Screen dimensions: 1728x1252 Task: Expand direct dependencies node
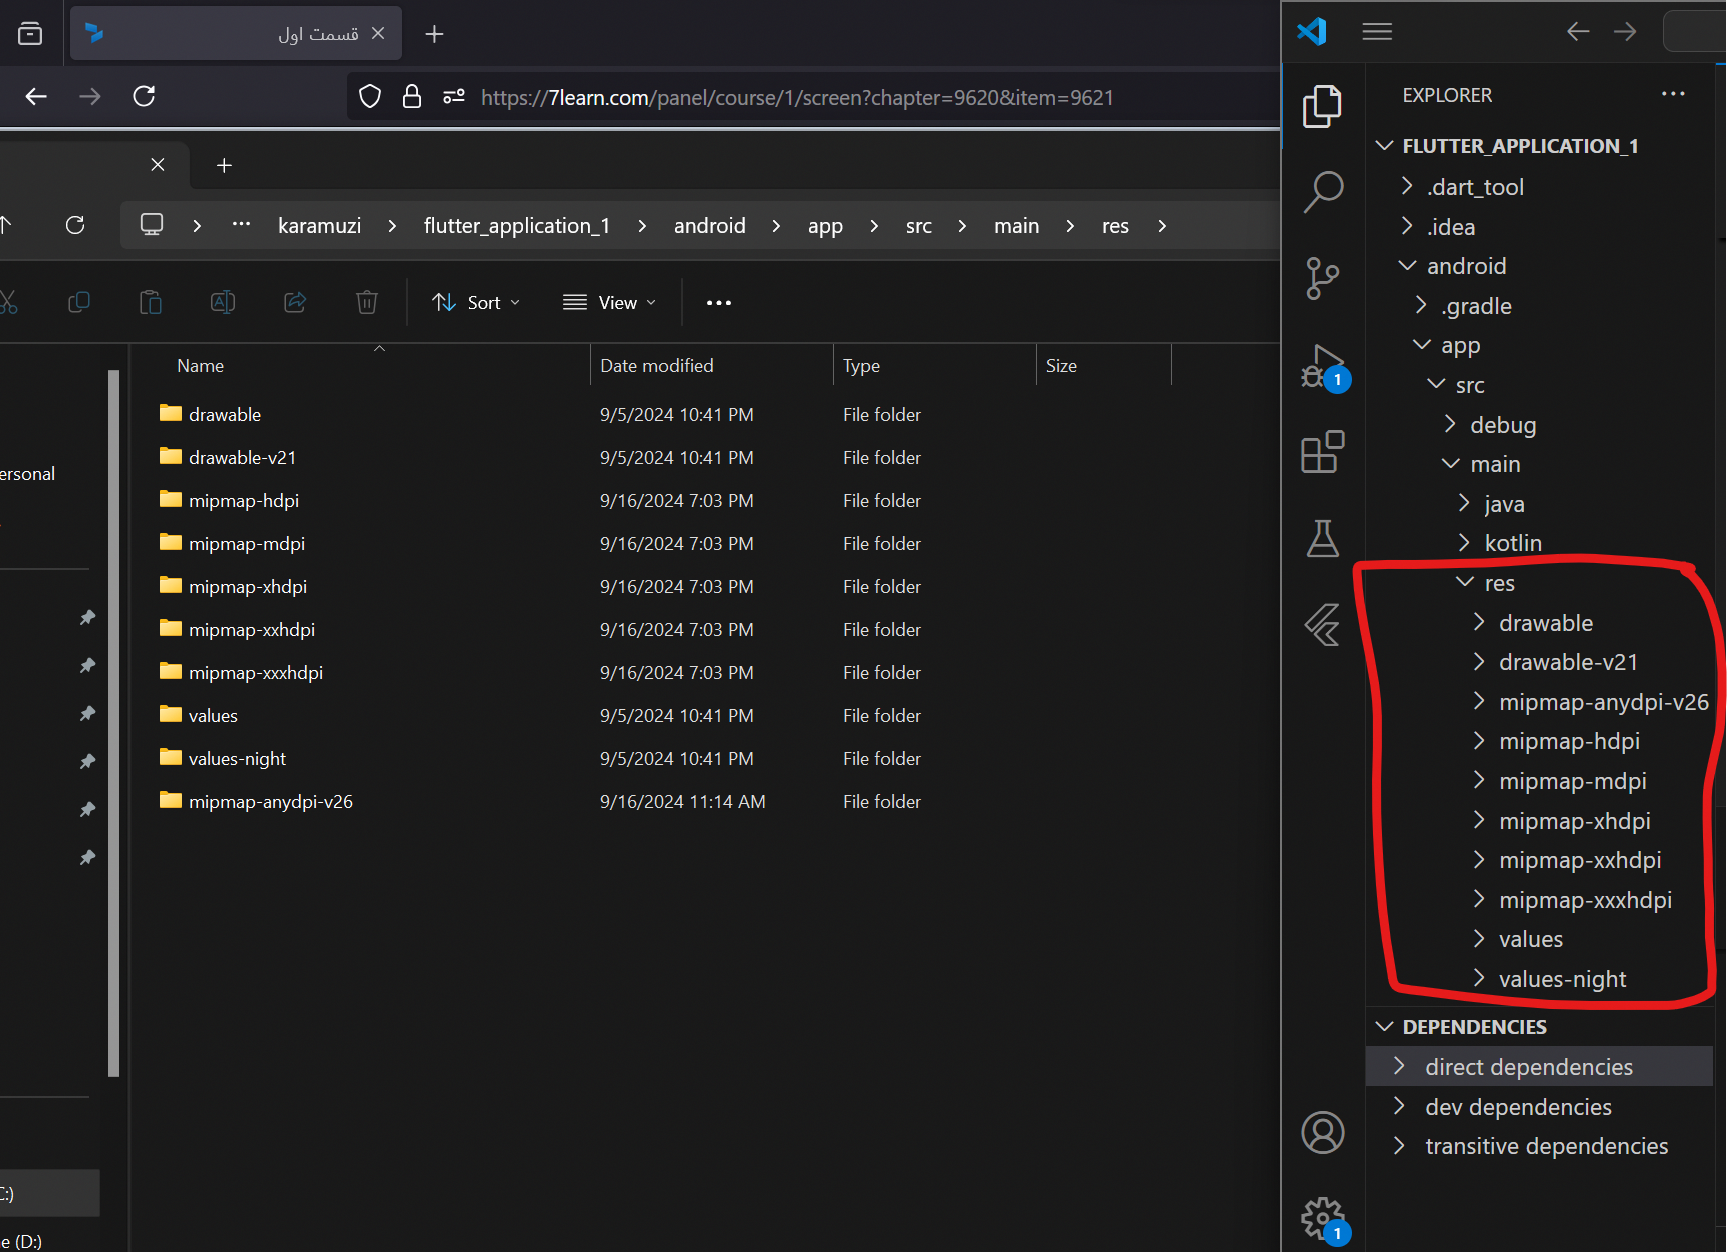pyautogui.click(x=1399, y=1066)
